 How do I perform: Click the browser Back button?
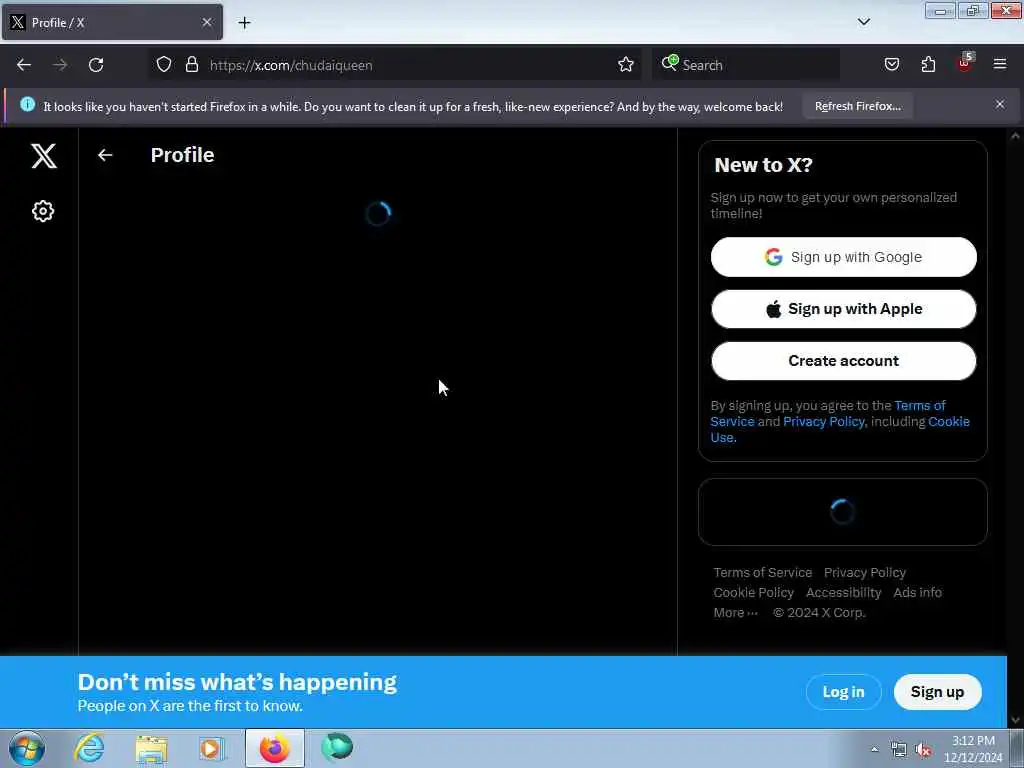(24, 65)
